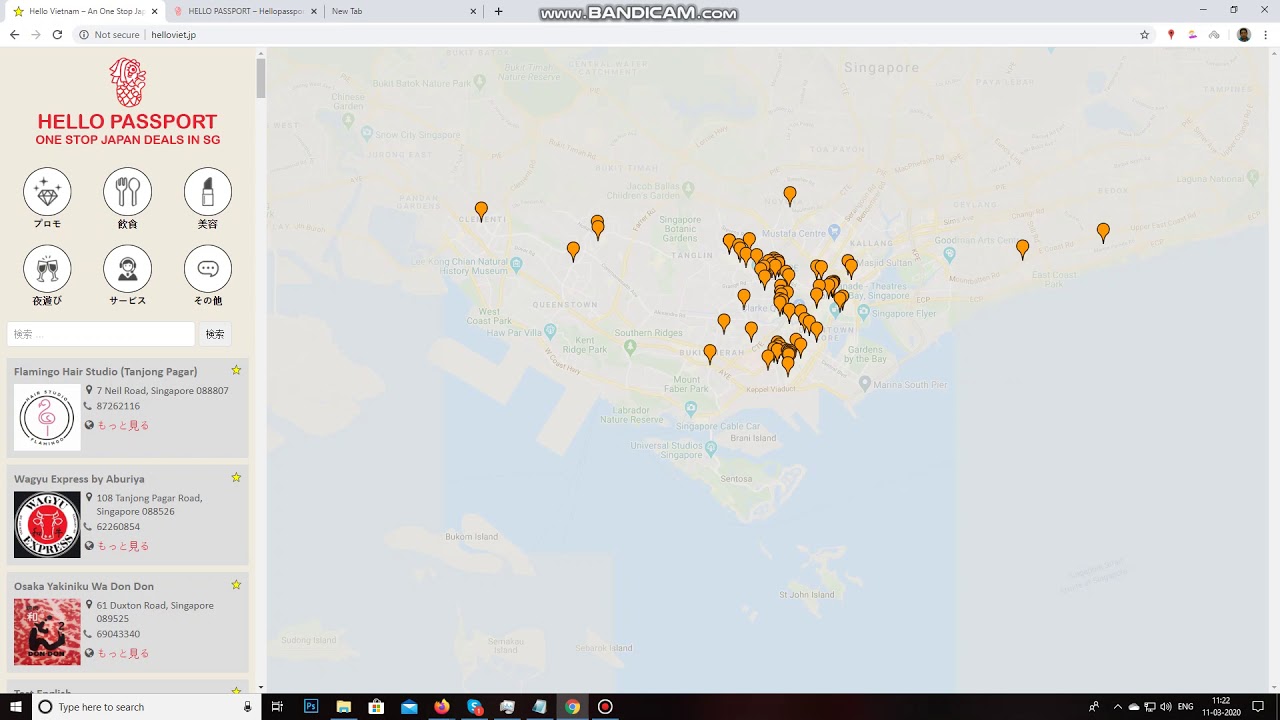Open Photoshop from the Windows taskbar
This screenshot has height=720, width=1280.
pyautogui.click(x=311, y=706)
